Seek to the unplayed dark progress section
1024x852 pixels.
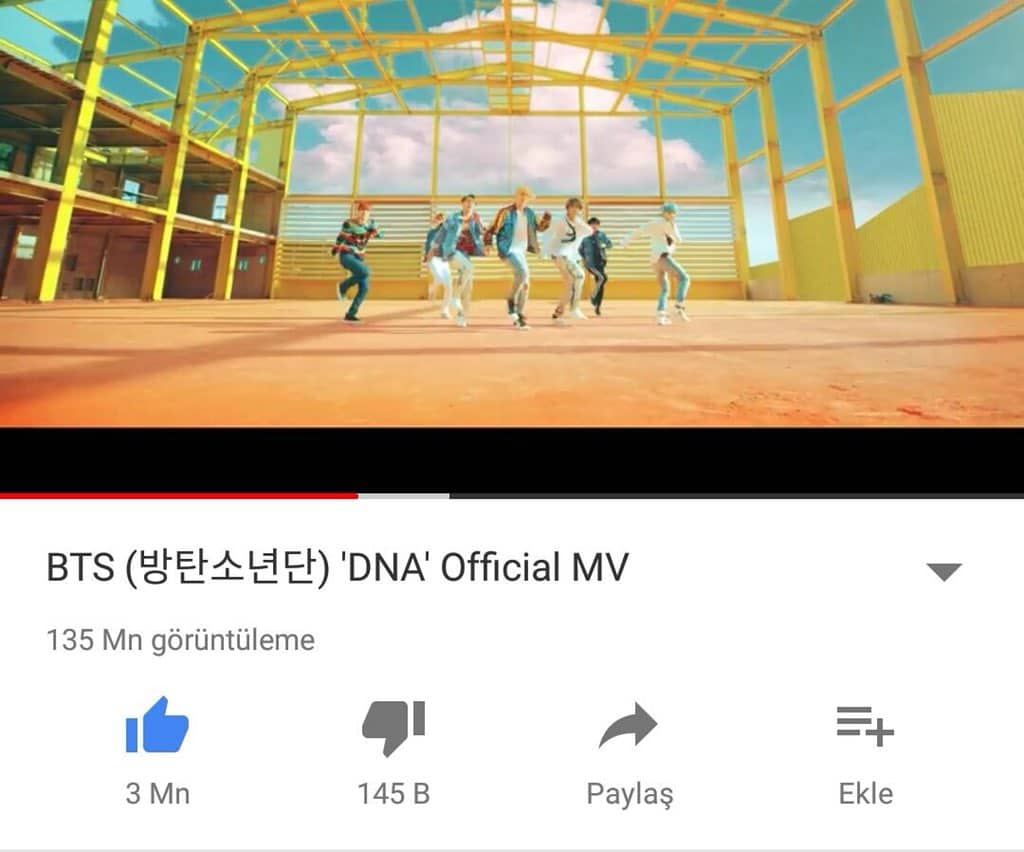(x=737, y=496)
